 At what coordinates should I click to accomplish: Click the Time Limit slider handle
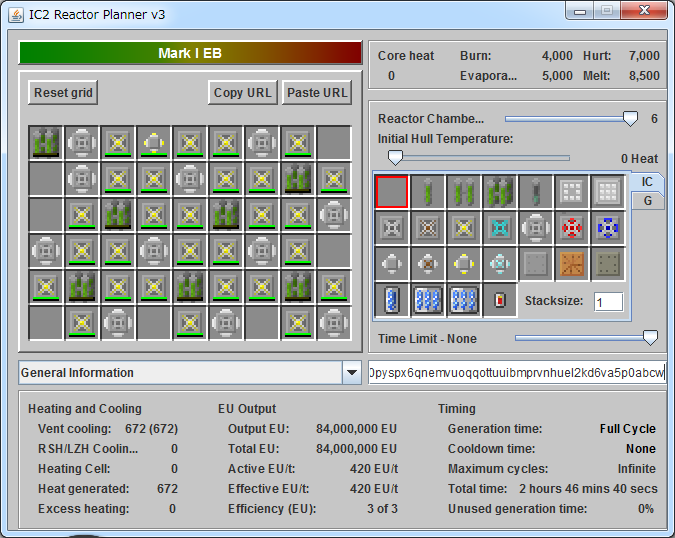[x=650, y=338]
